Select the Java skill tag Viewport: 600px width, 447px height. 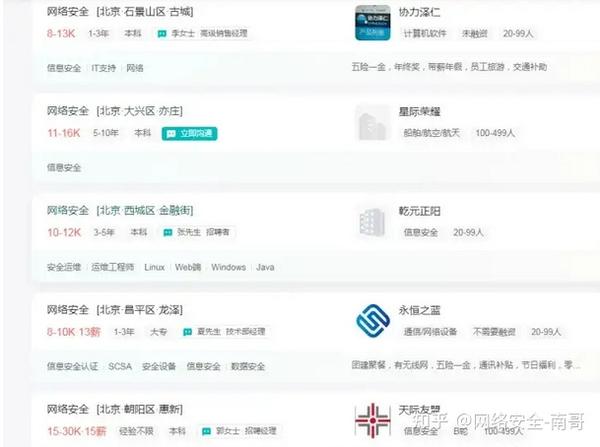(265, 267)
